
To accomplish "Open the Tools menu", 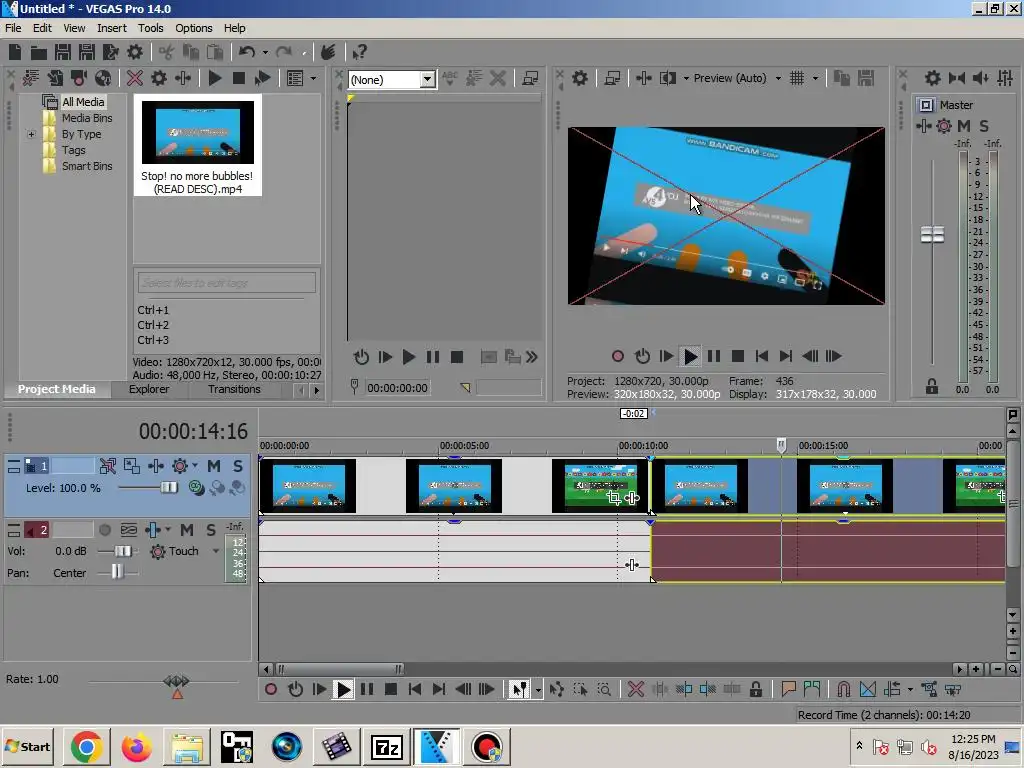I will pos(150,28).
